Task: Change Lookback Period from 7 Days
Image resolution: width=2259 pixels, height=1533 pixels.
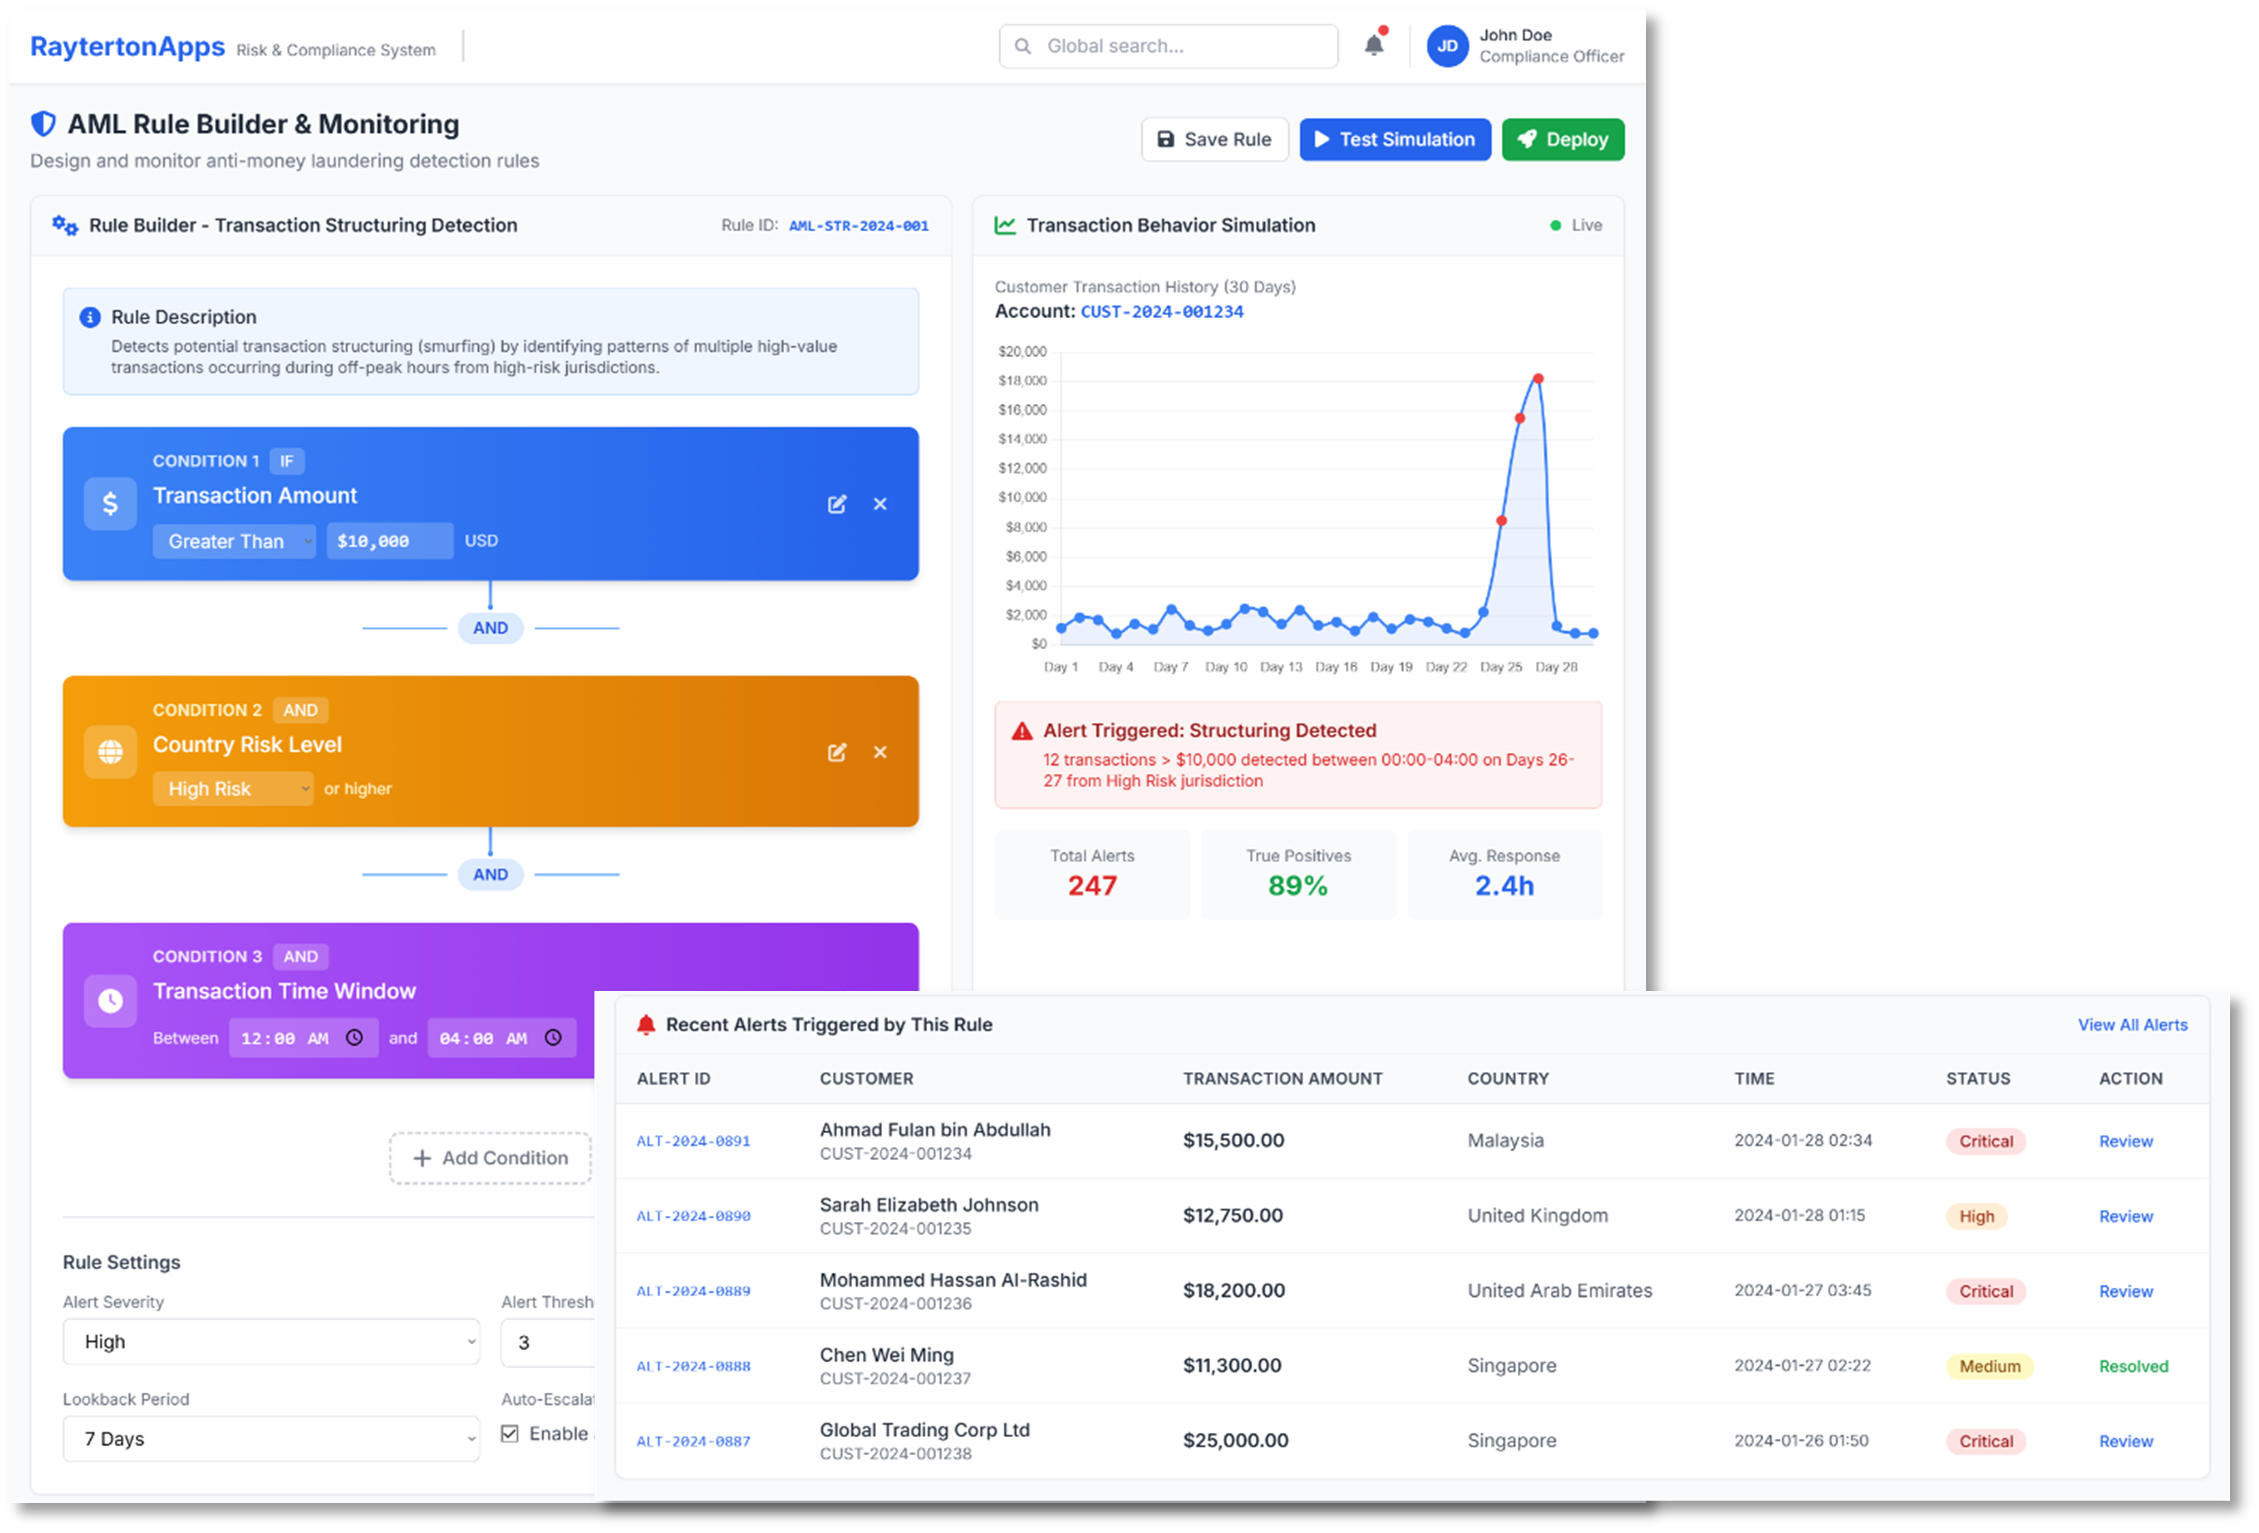Action: pos(271,1439)
